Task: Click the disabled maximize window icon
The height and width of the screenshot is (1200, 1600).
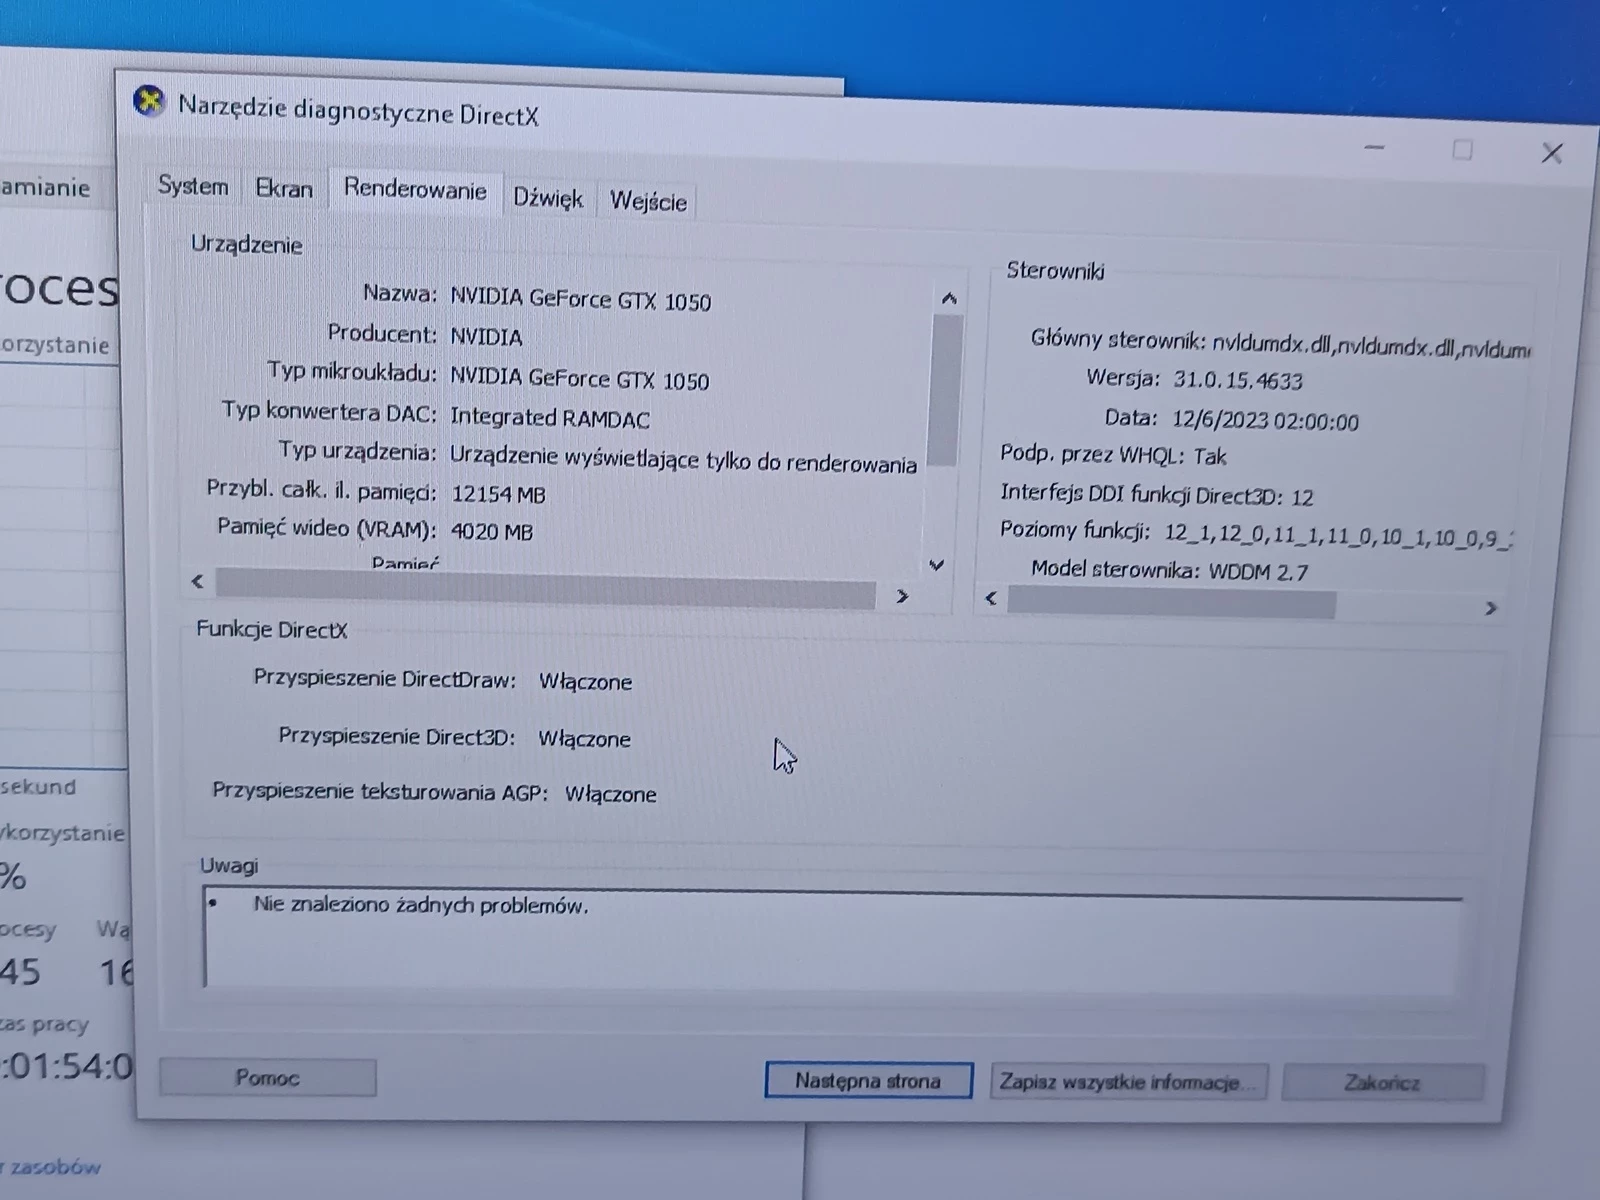Action: click(x=1462, y=151)
